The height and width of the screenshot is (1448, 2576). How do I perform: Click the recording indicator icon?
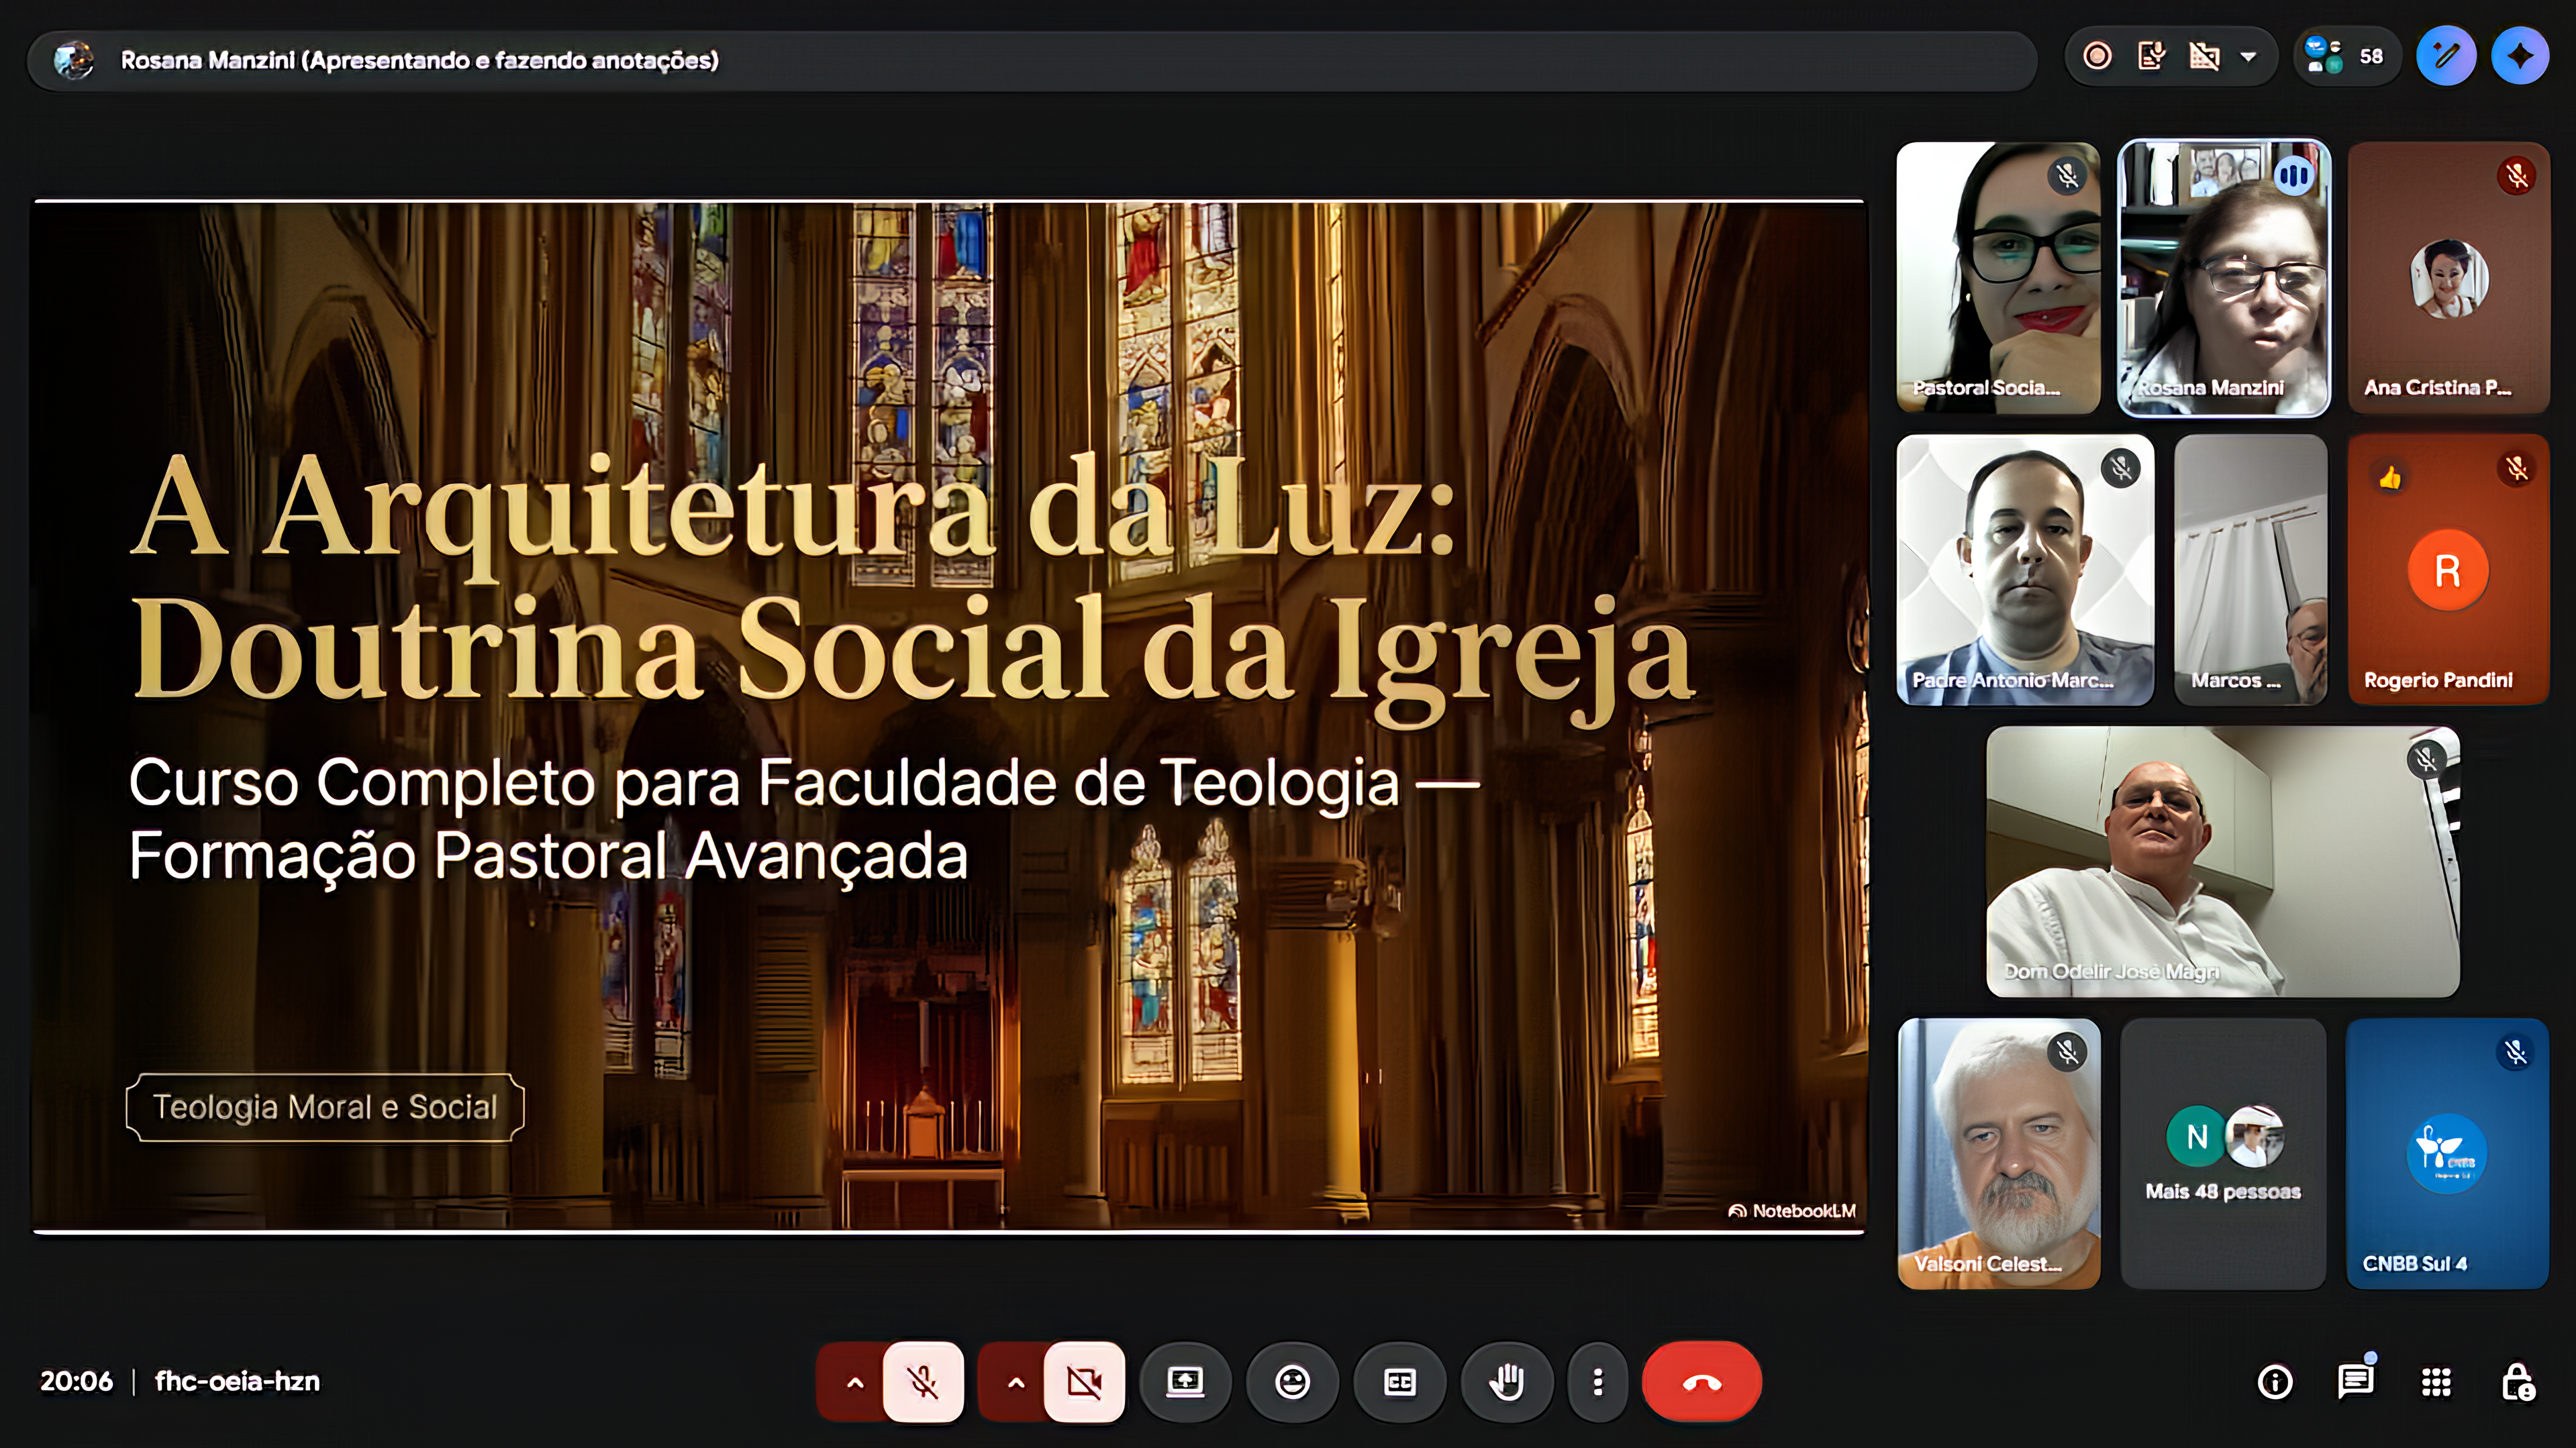pyautogui.click(x=2097, y=56)
